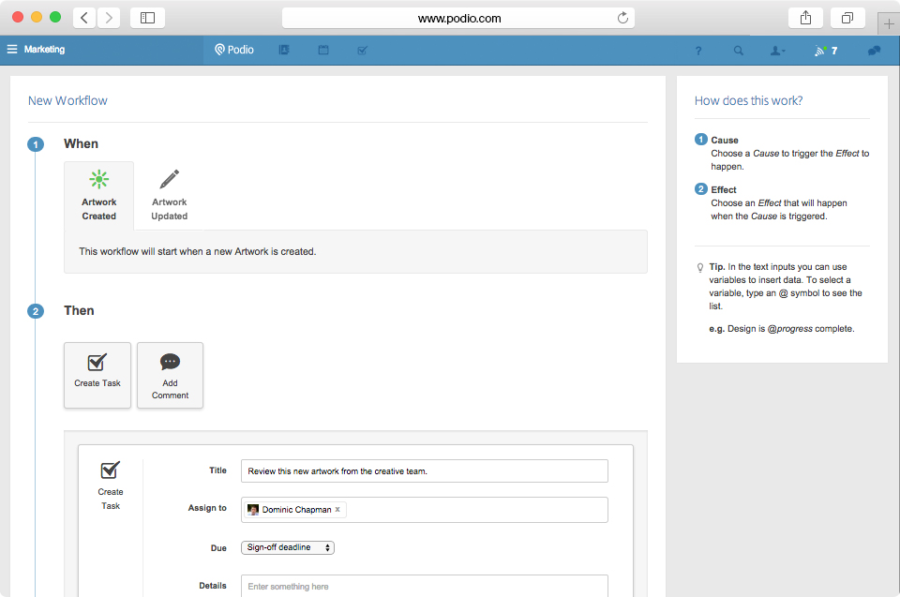Open the tasks checkmark icon in the navbar
This screenshot has width=900, height=597.
point(362,50)
